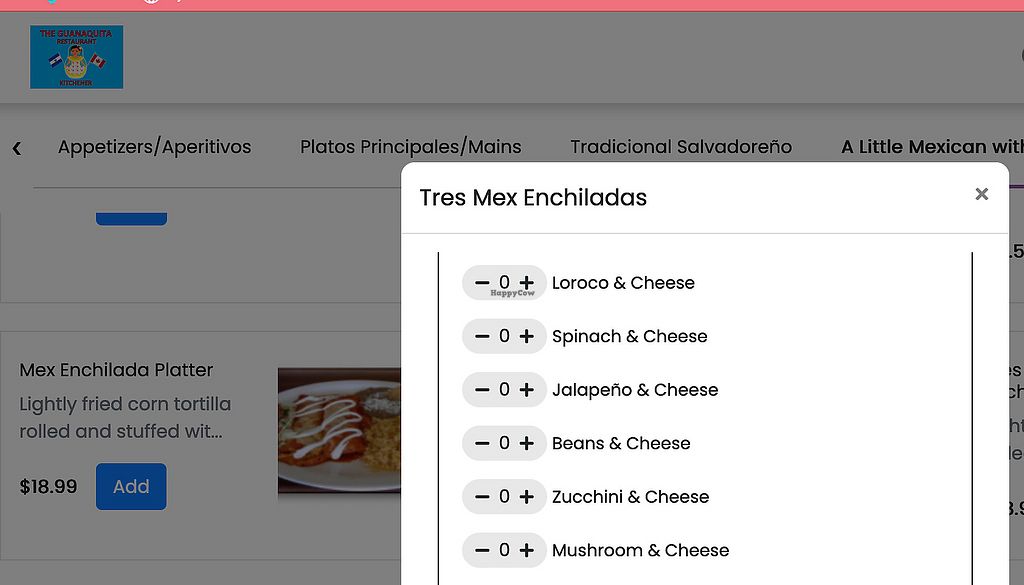
Task: Decrease Loroco & Cheese quantity with minus
Action: coord(482,283)
